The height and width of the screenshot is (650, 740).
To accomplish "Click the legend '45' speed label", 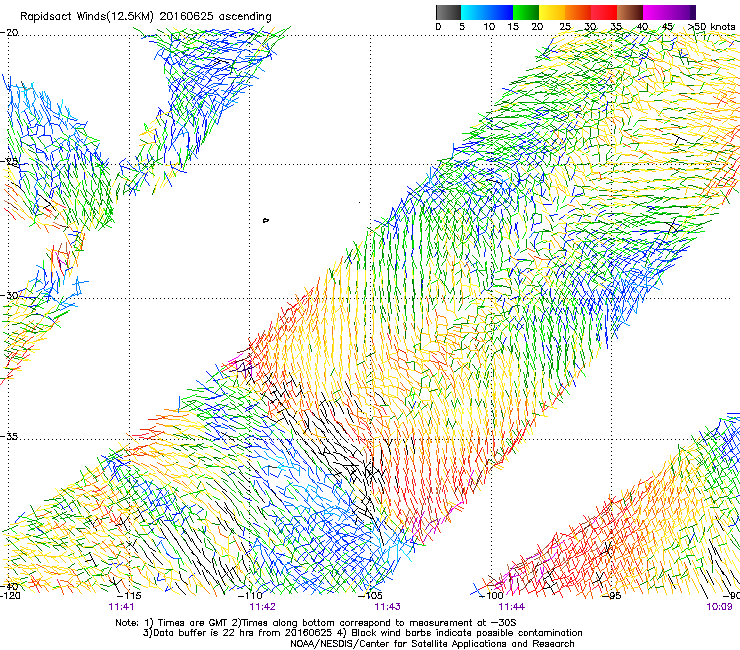I will pyautogui.click(x=667, y=27).
